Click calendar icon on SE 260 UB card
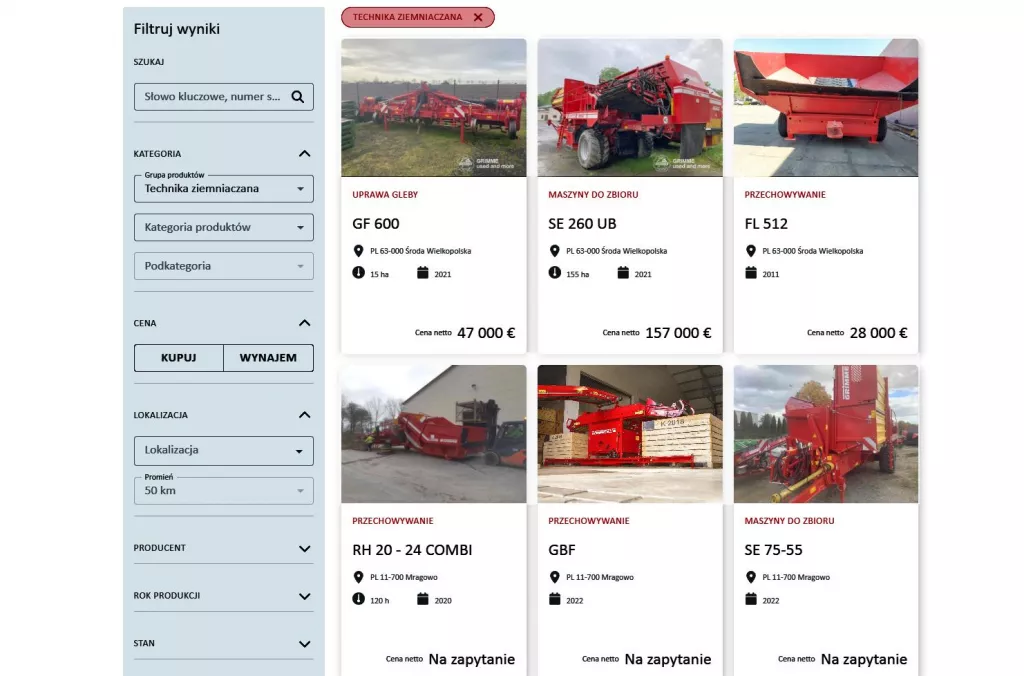The height and width of the screenshot is (676, 1024). click(623, 273)
